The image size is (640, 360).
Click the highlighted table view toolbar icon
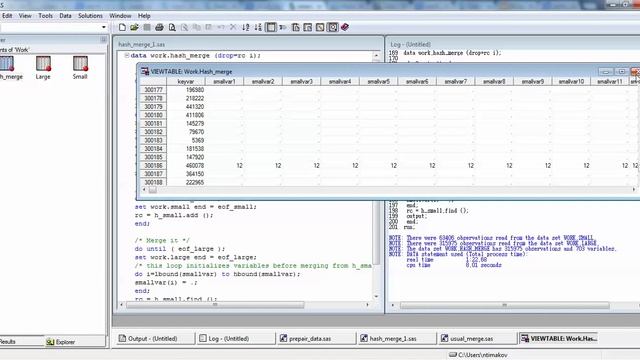point(271,27)
